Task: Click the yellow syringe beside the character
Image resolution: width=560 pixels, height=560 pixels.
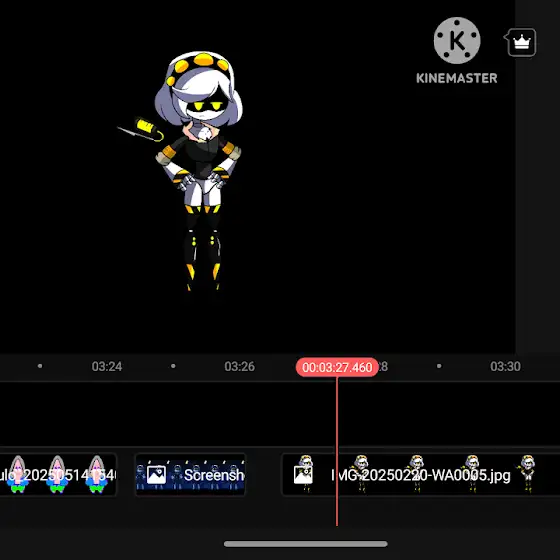Action: 141,129
